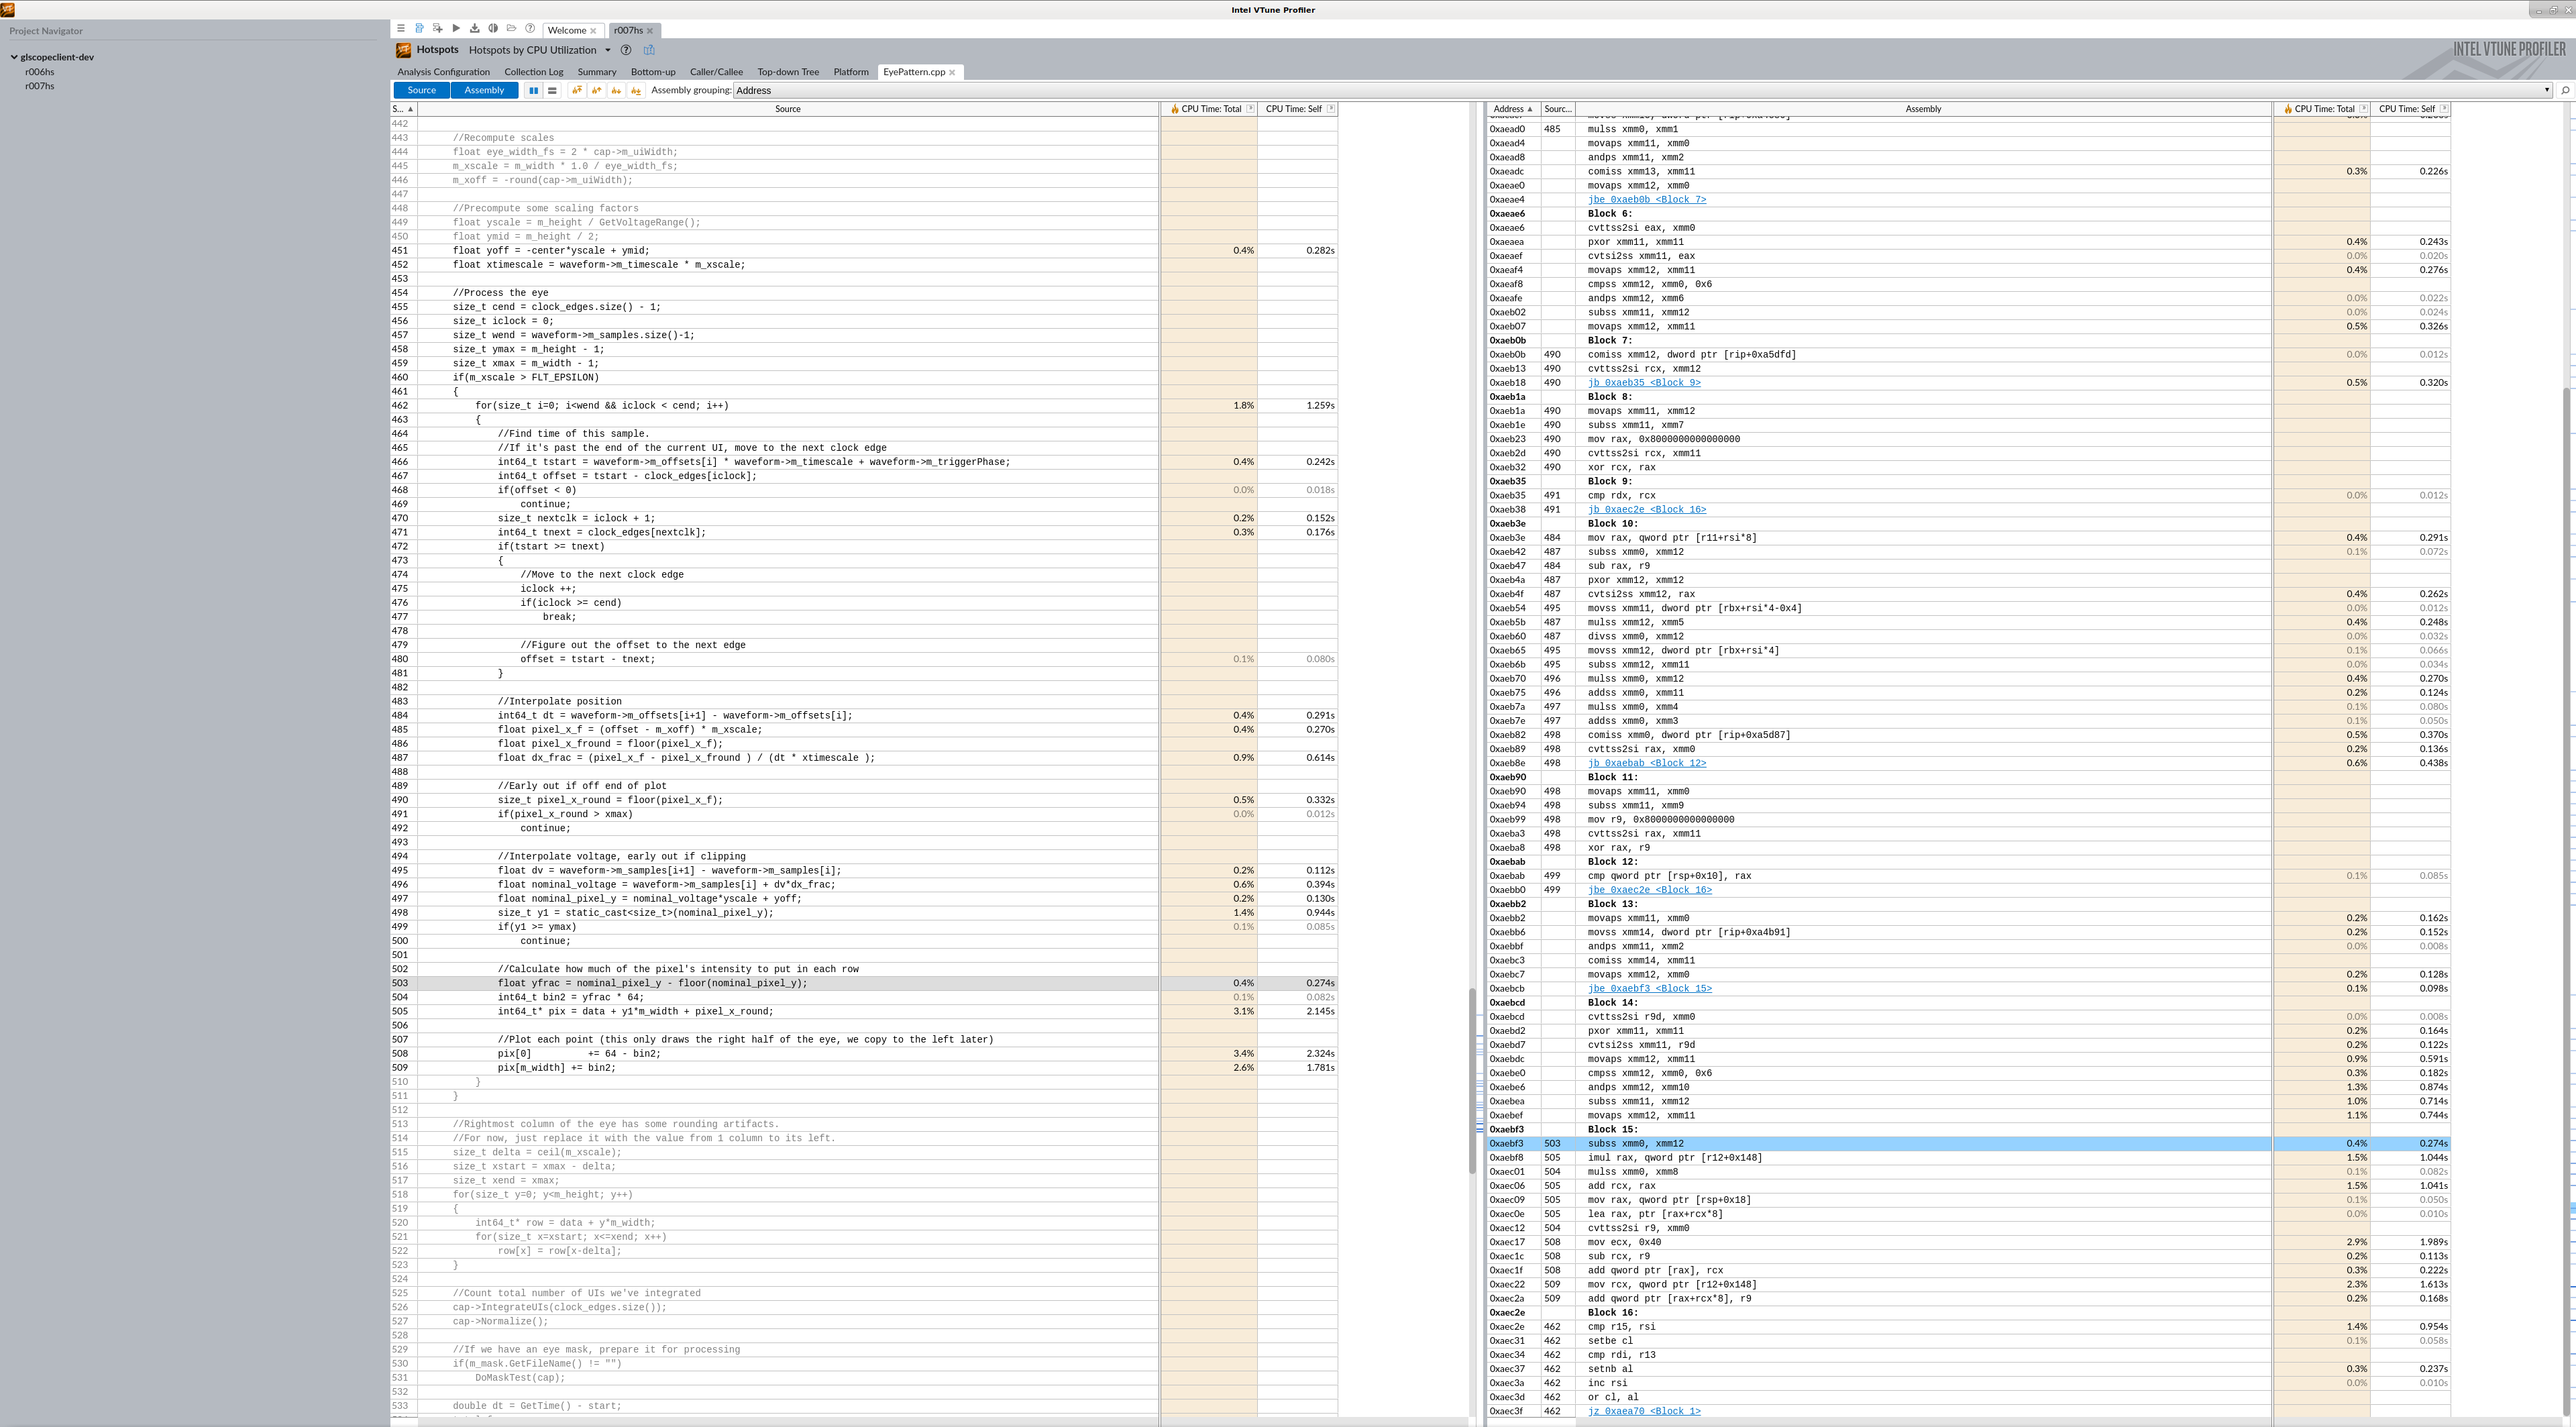Expand CPU Time: Total column in source pane
Image resolution: width=2576 pixels, height=1427 pixels.
[x=1250, y=109]
